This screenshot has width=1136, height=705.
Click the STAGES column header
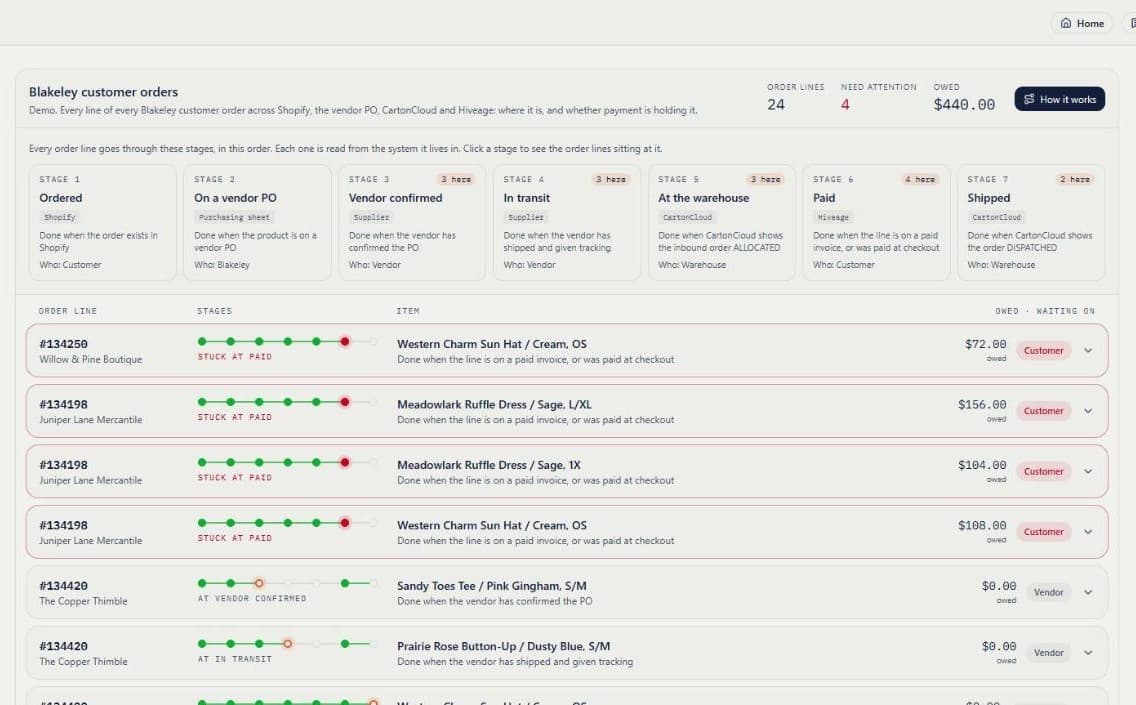[x=214, y=311]
